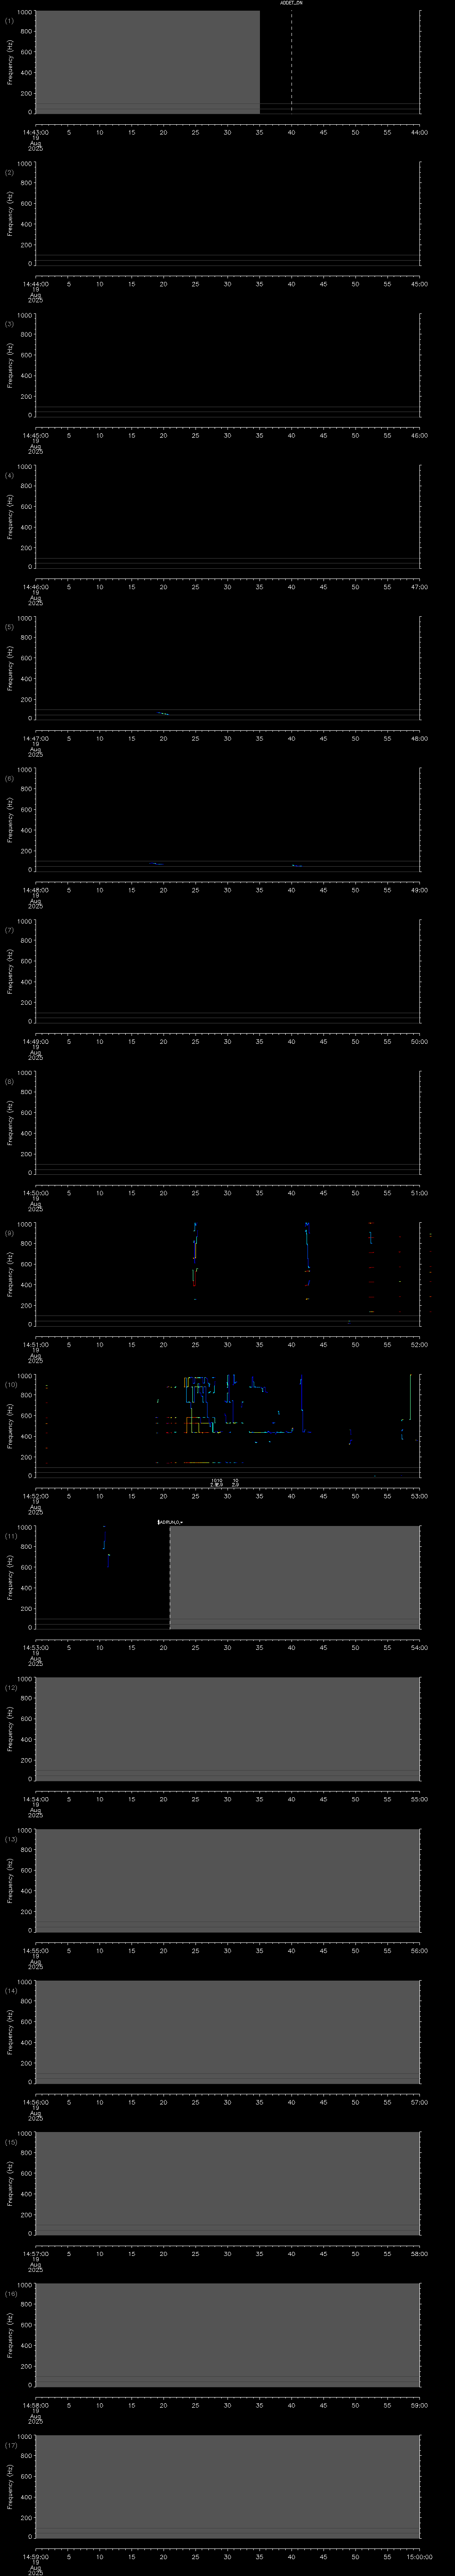Screen dimensions: 455x2576
Task: Click the ADDET_ON marker label above panel 1
Action: point(291,4)
